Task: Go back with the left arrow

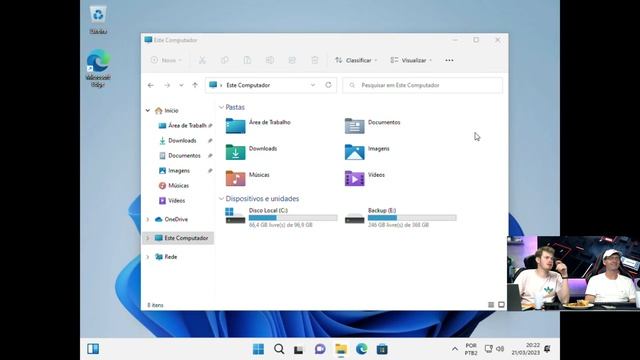Action: click(151, 85)
